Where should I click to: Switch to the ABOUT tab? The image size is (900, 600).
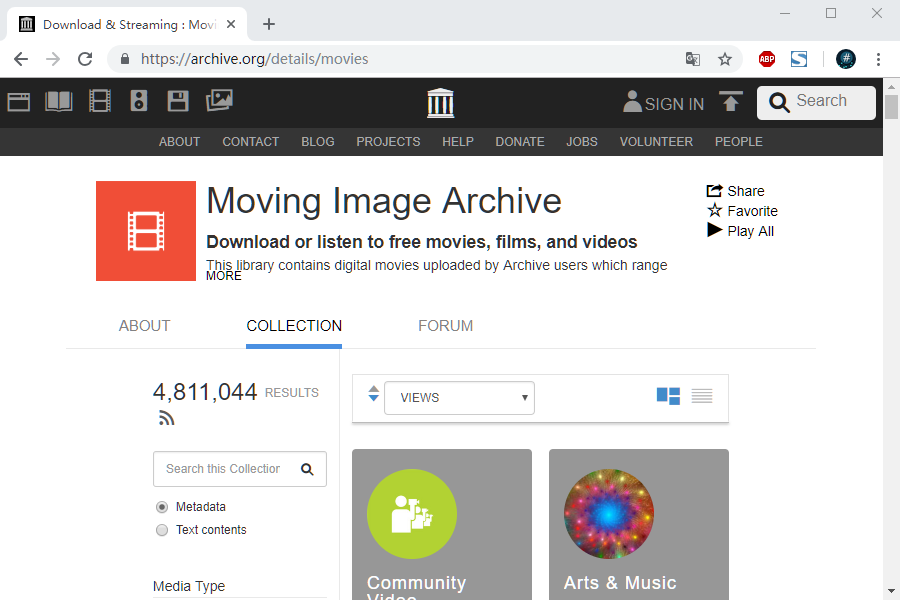(144, 326)
